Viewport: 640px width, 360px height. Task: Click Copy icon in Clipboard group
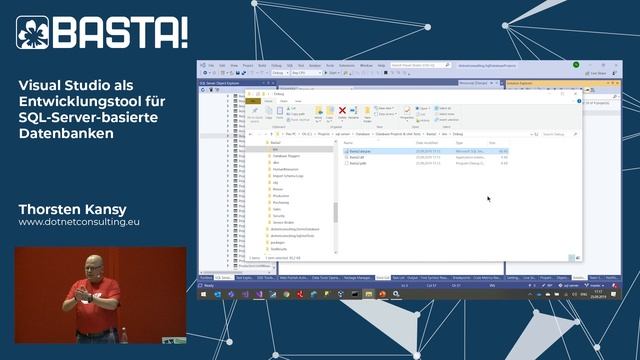coord(269,111)
